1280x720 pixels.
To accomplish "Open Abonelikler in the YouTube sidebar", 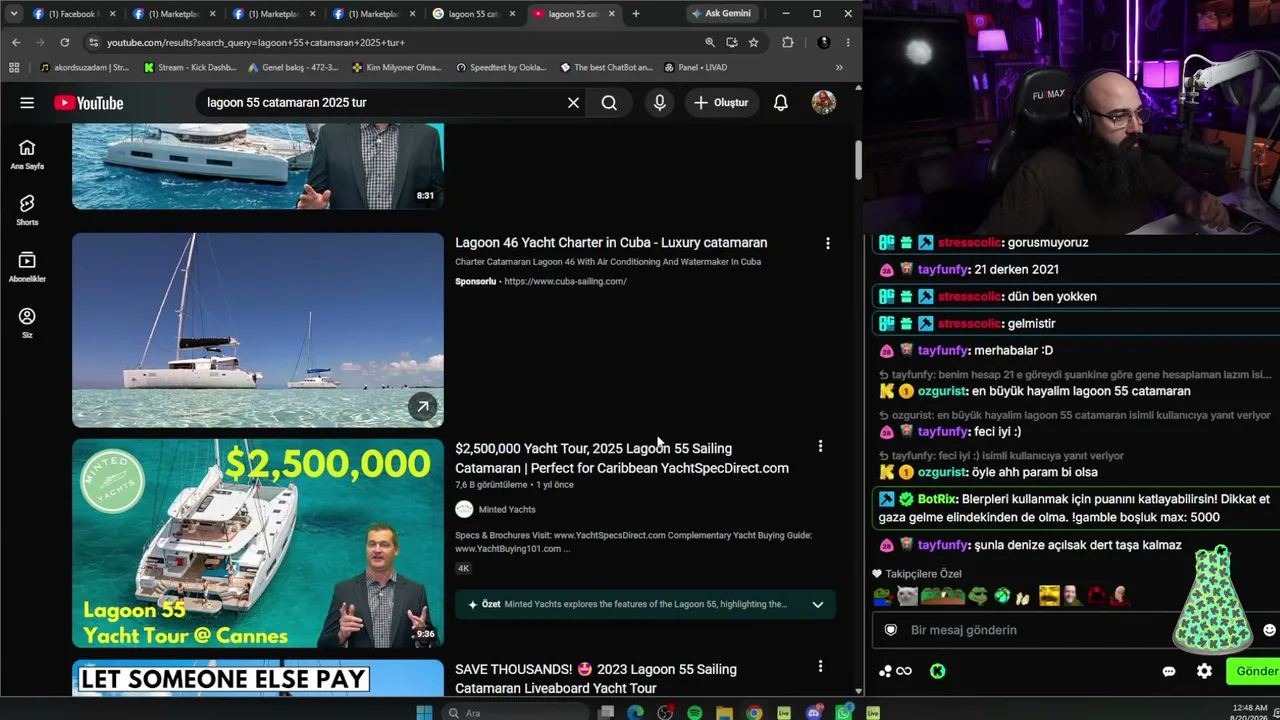I will click(27, 267).
